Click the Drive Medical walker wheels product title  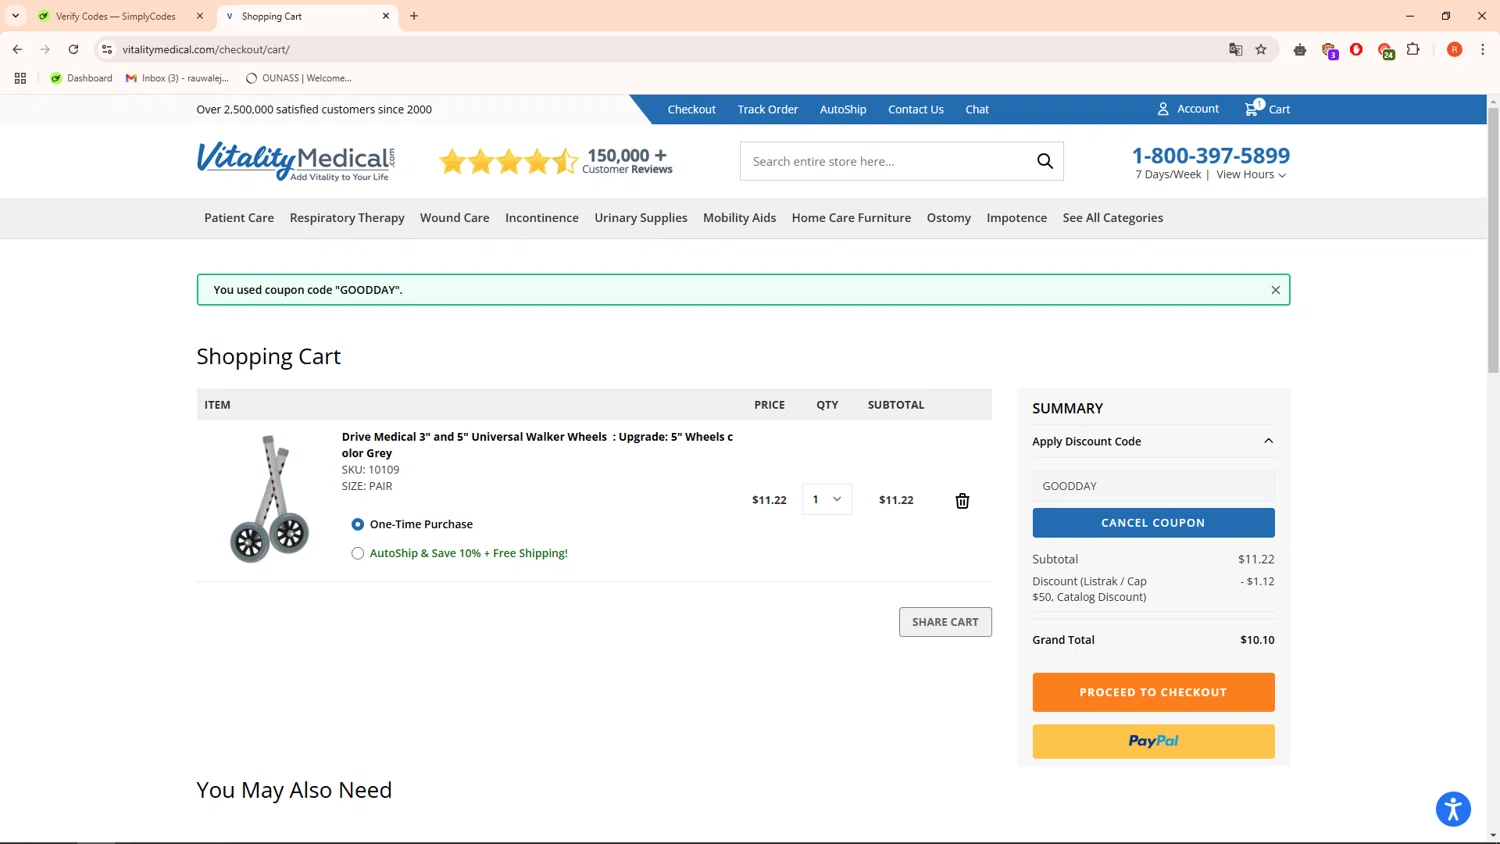[537, 445]
